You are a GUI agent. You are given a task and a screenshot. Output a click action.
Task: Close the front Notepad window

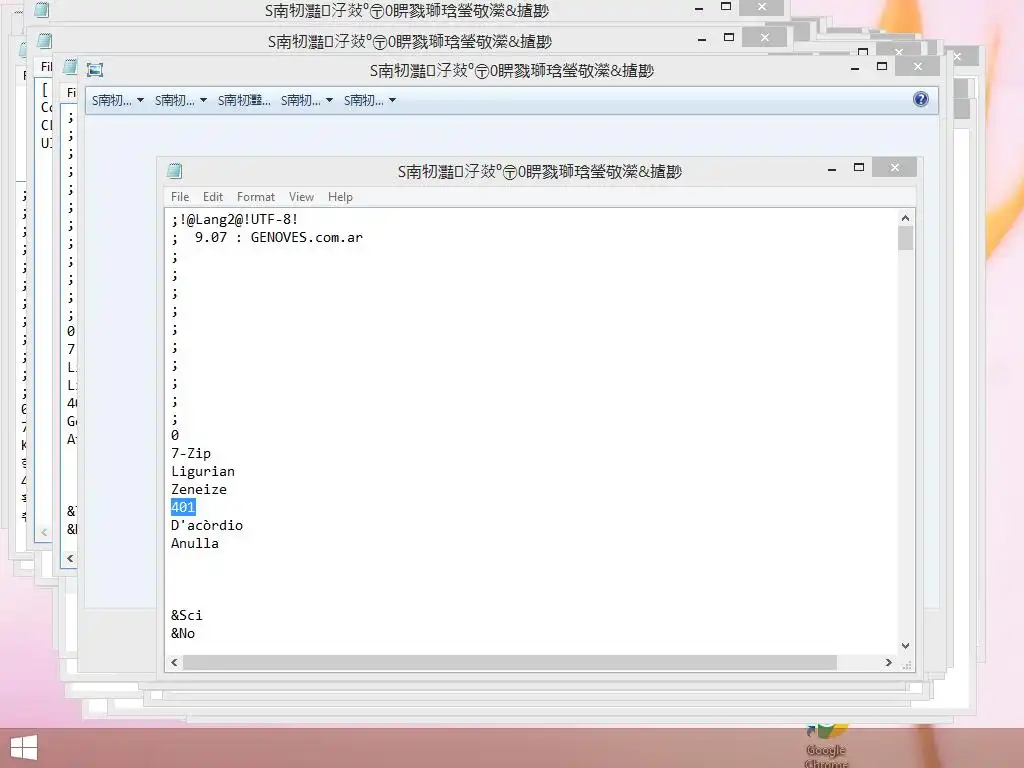[x=895, y=168]
